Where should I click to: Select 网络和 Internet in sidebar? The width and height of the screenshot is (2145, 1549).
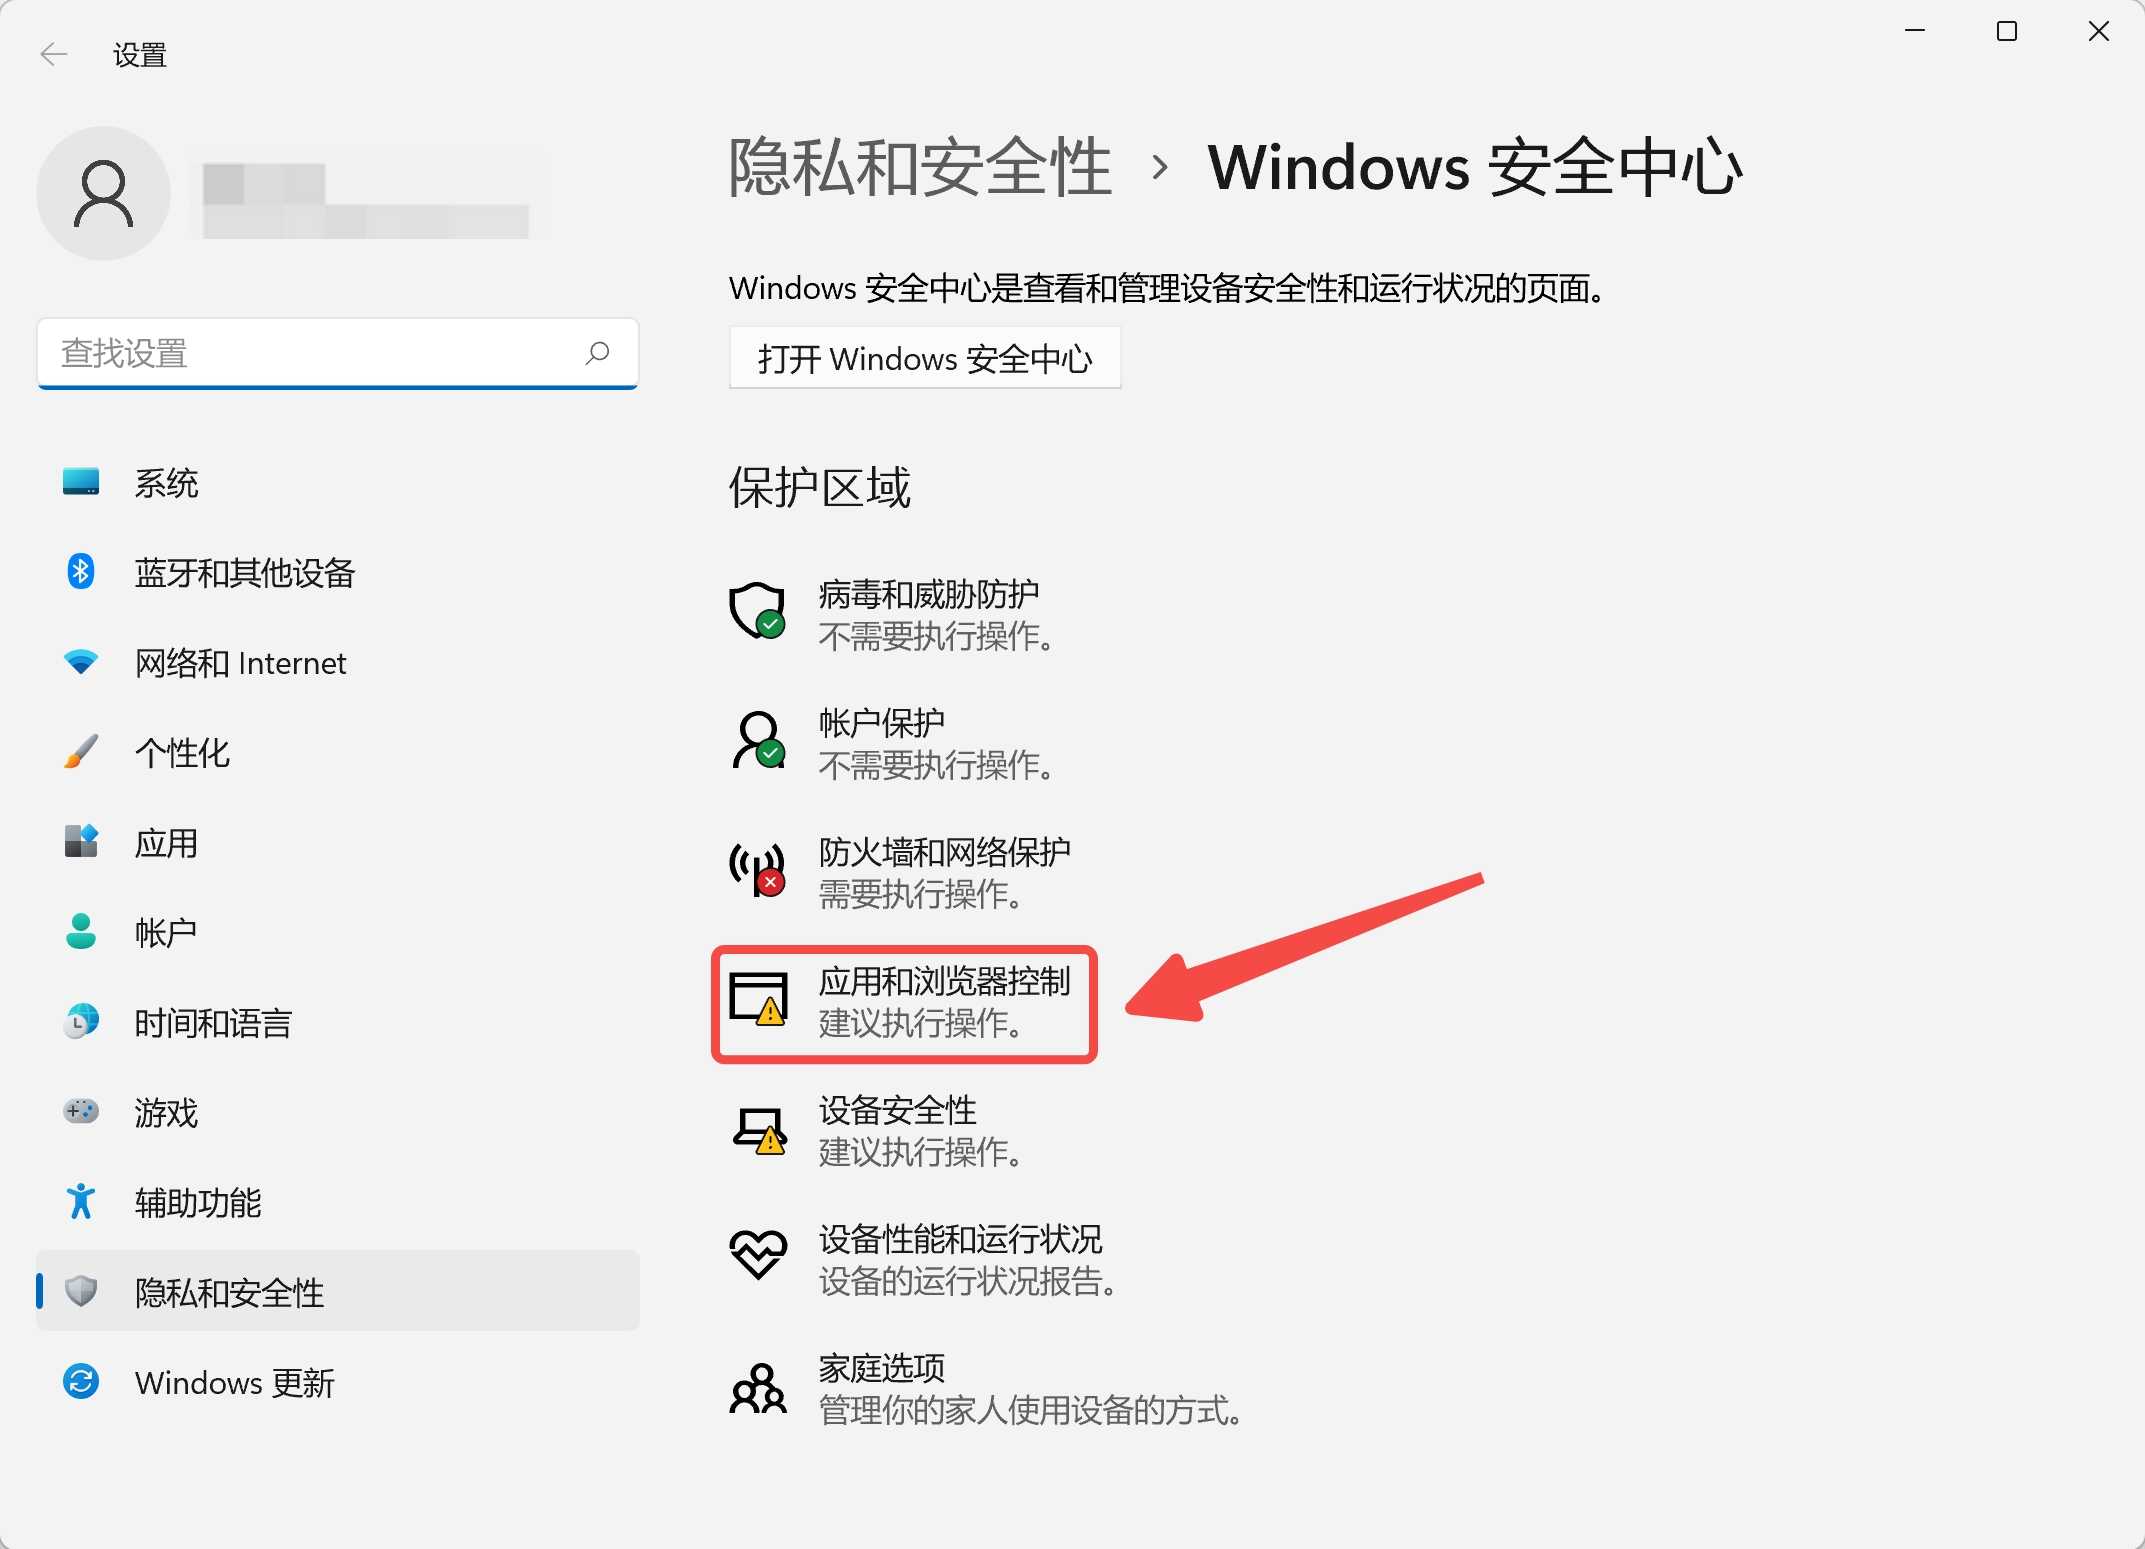click(x=338, y=663)
